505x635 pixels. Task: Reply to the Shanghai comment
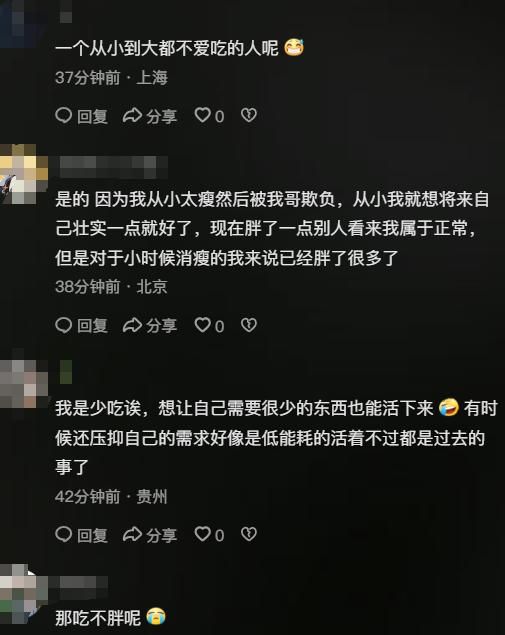[81, 116]
